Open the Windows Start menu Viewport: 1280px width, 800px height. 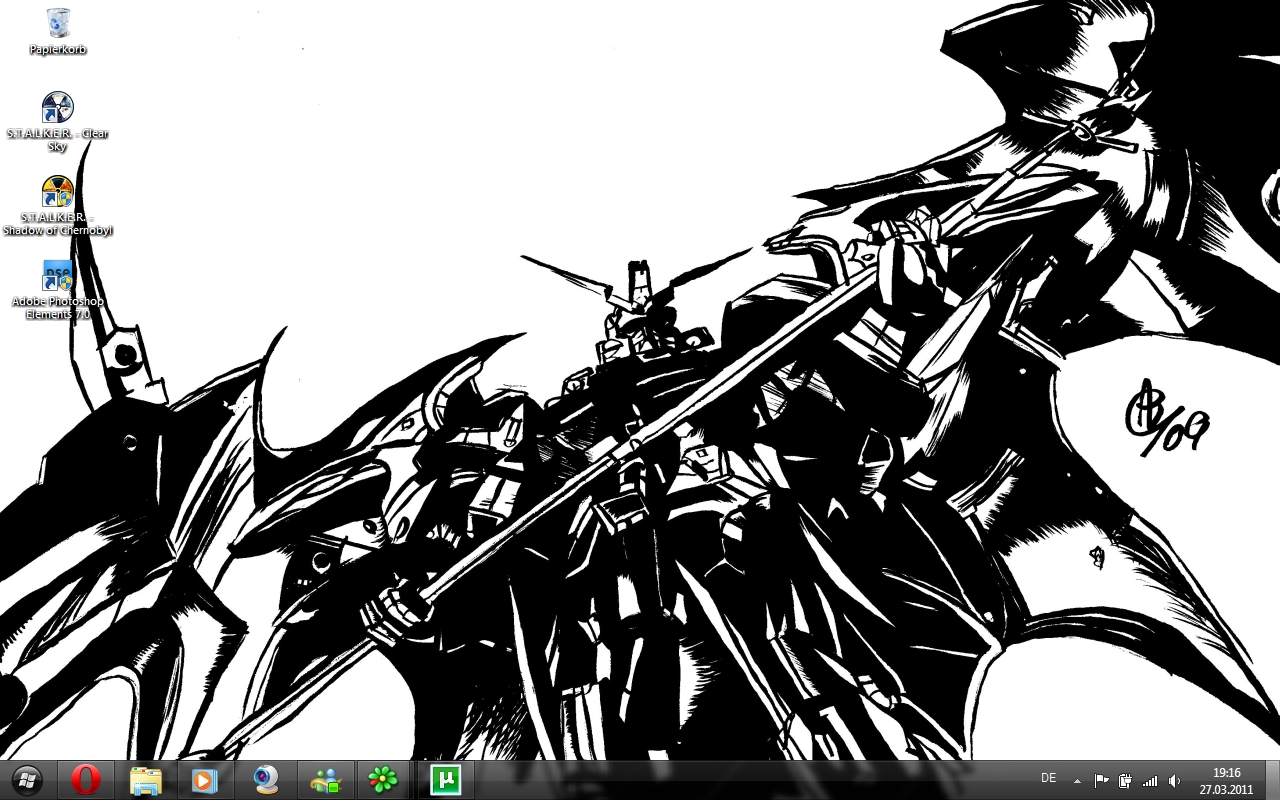click(x=27, y=780)
